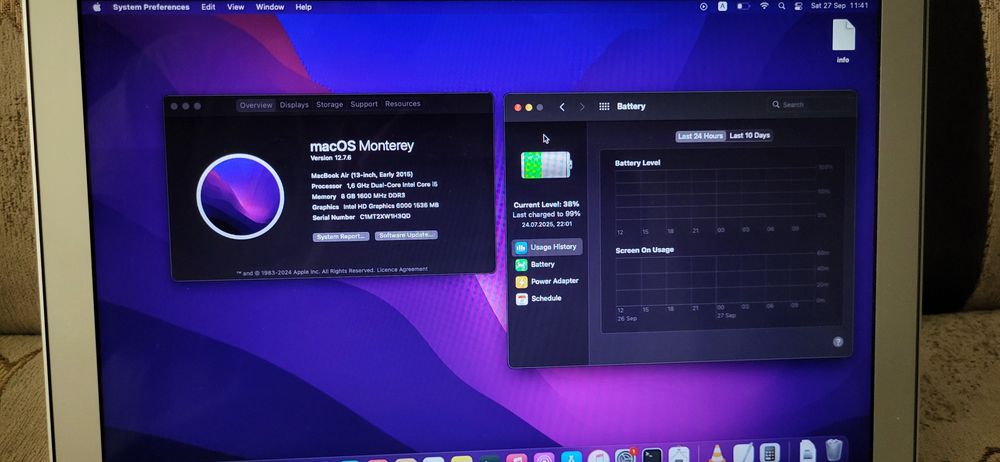Click the Intel HD Graphics 6000 1536 MB text
Viewport: 1000px width, 462px height.
pyautogui.click(x=391, y=205)
